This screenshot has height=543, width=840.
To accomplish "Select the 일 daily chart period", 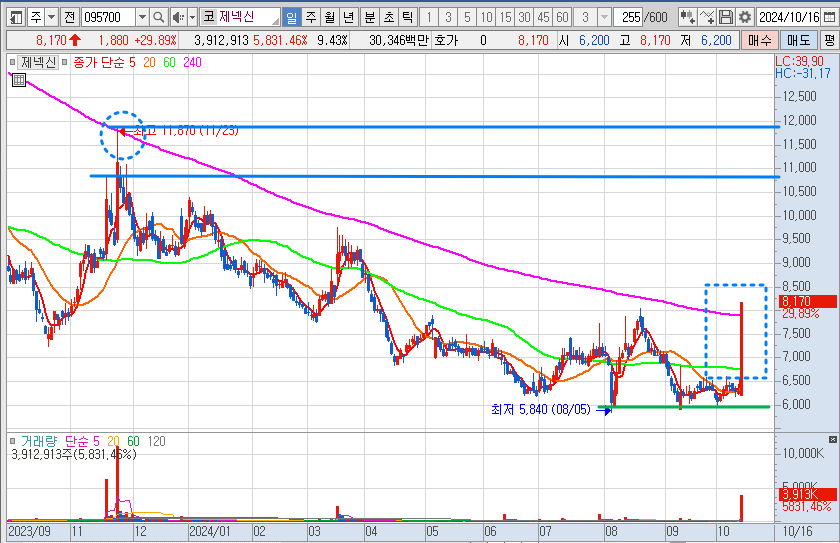I will point(291,18).
